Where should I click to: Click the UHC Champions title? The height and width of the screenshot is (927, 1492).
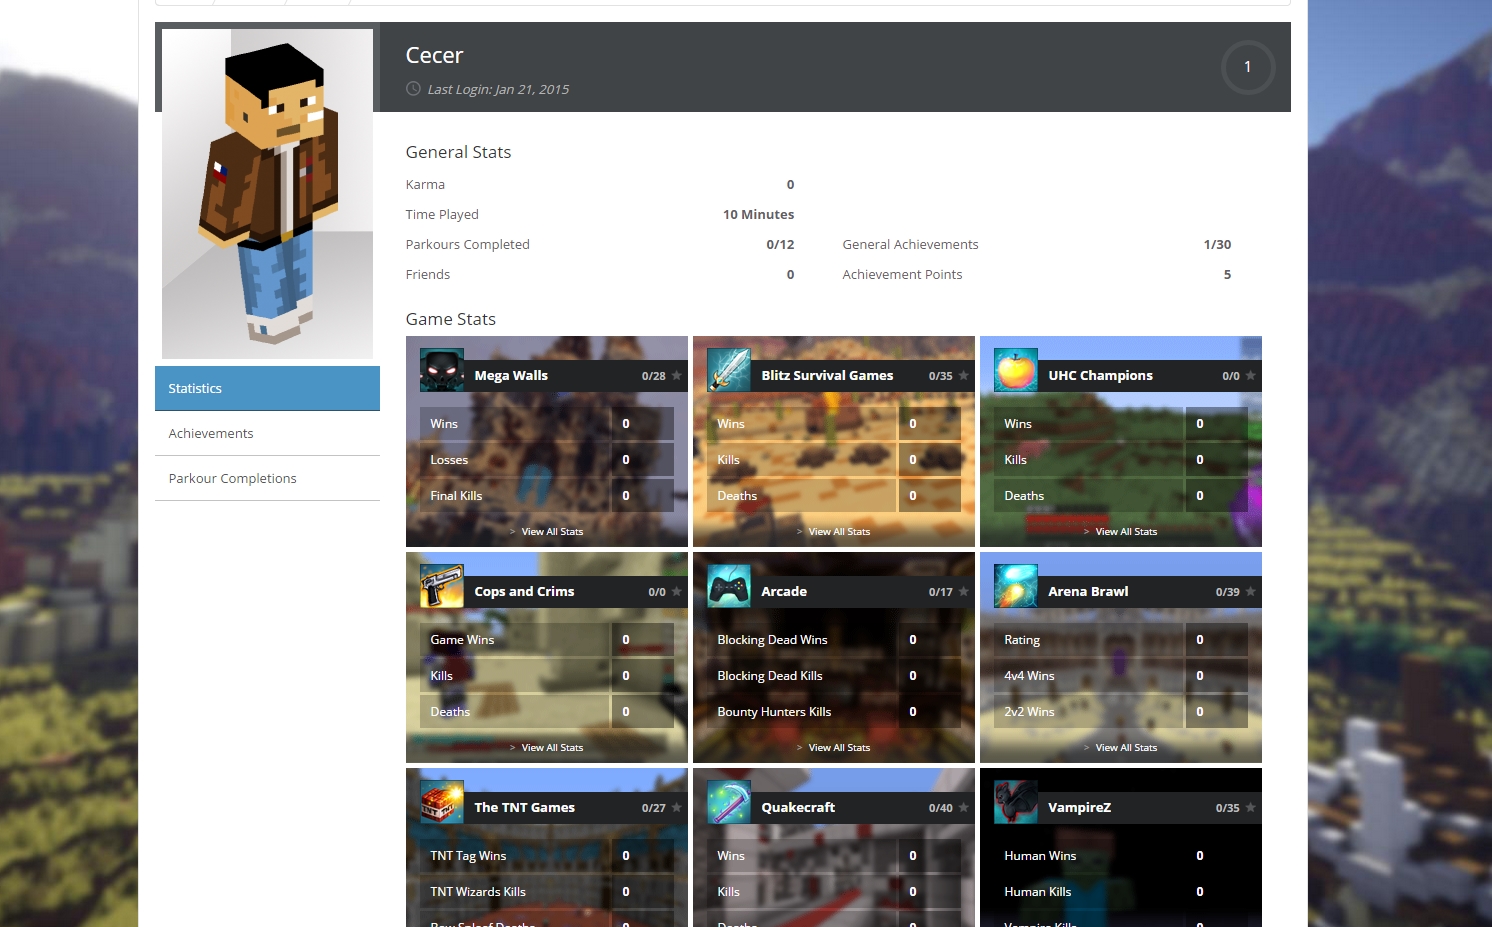pyautogui.click(x=1100, y=376)
